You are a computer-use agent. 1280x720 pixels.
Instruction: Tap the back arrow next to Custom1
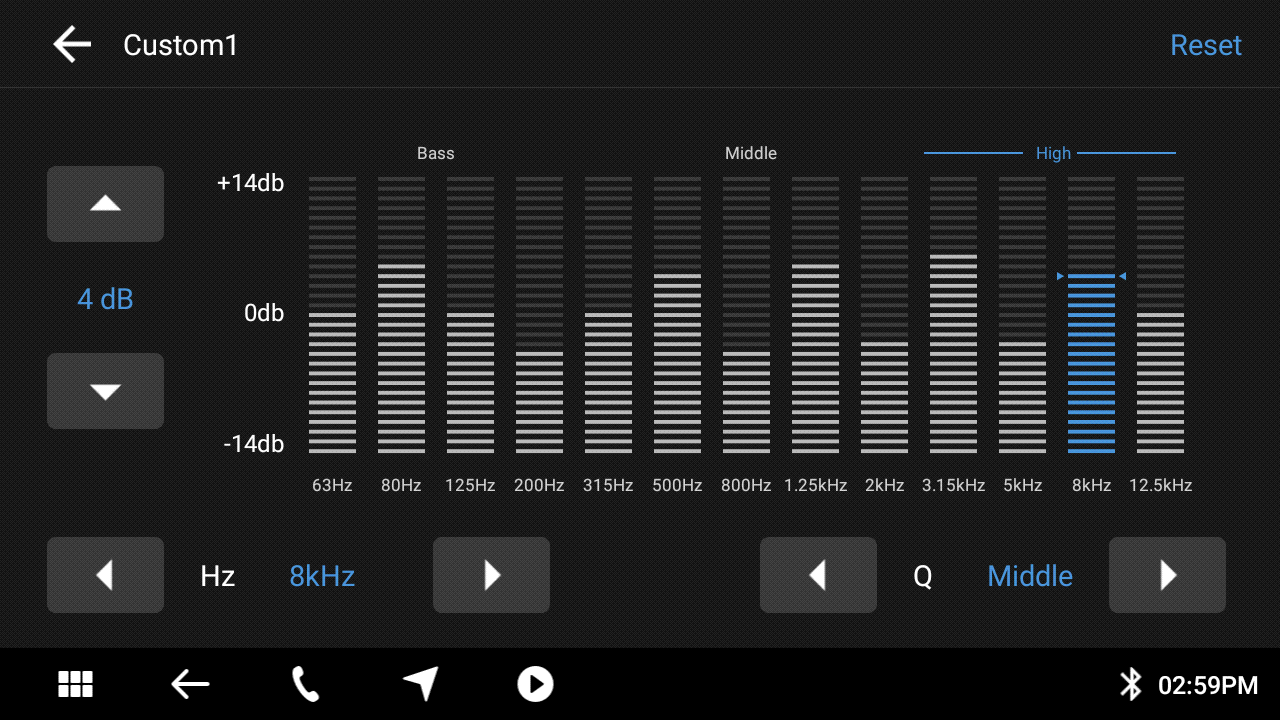pos(72,45)
